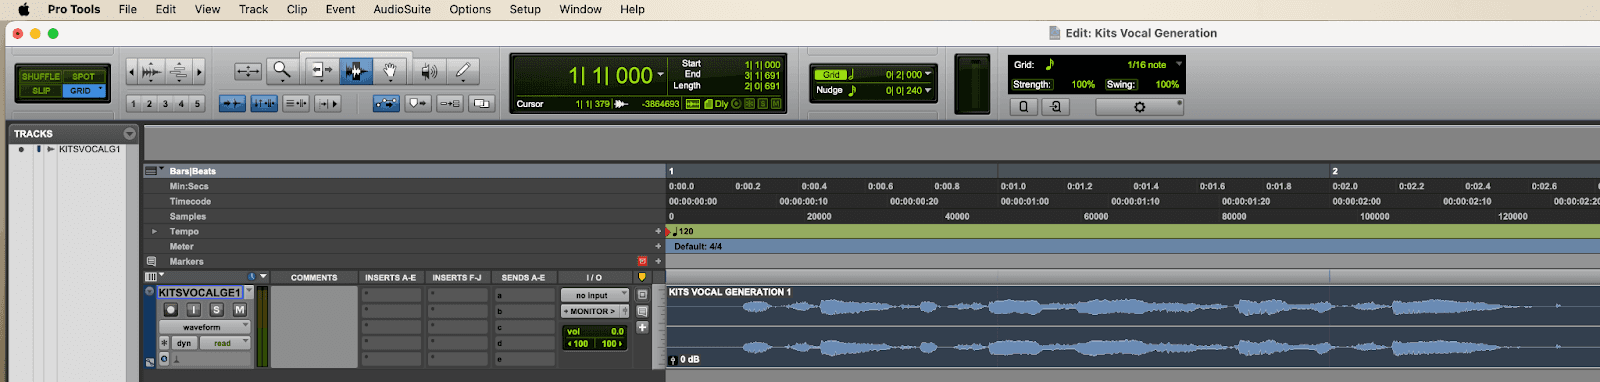This screenshot has height=382, width=1600.
Task: Open Nudge value dropdown arrow
Action: click(x=928, y=90)
